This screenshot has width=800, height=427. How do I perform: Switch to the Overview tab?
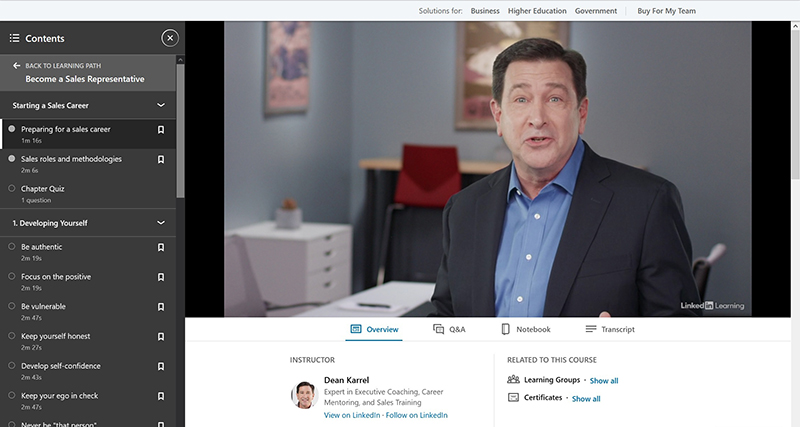click(x=374, y=330)
